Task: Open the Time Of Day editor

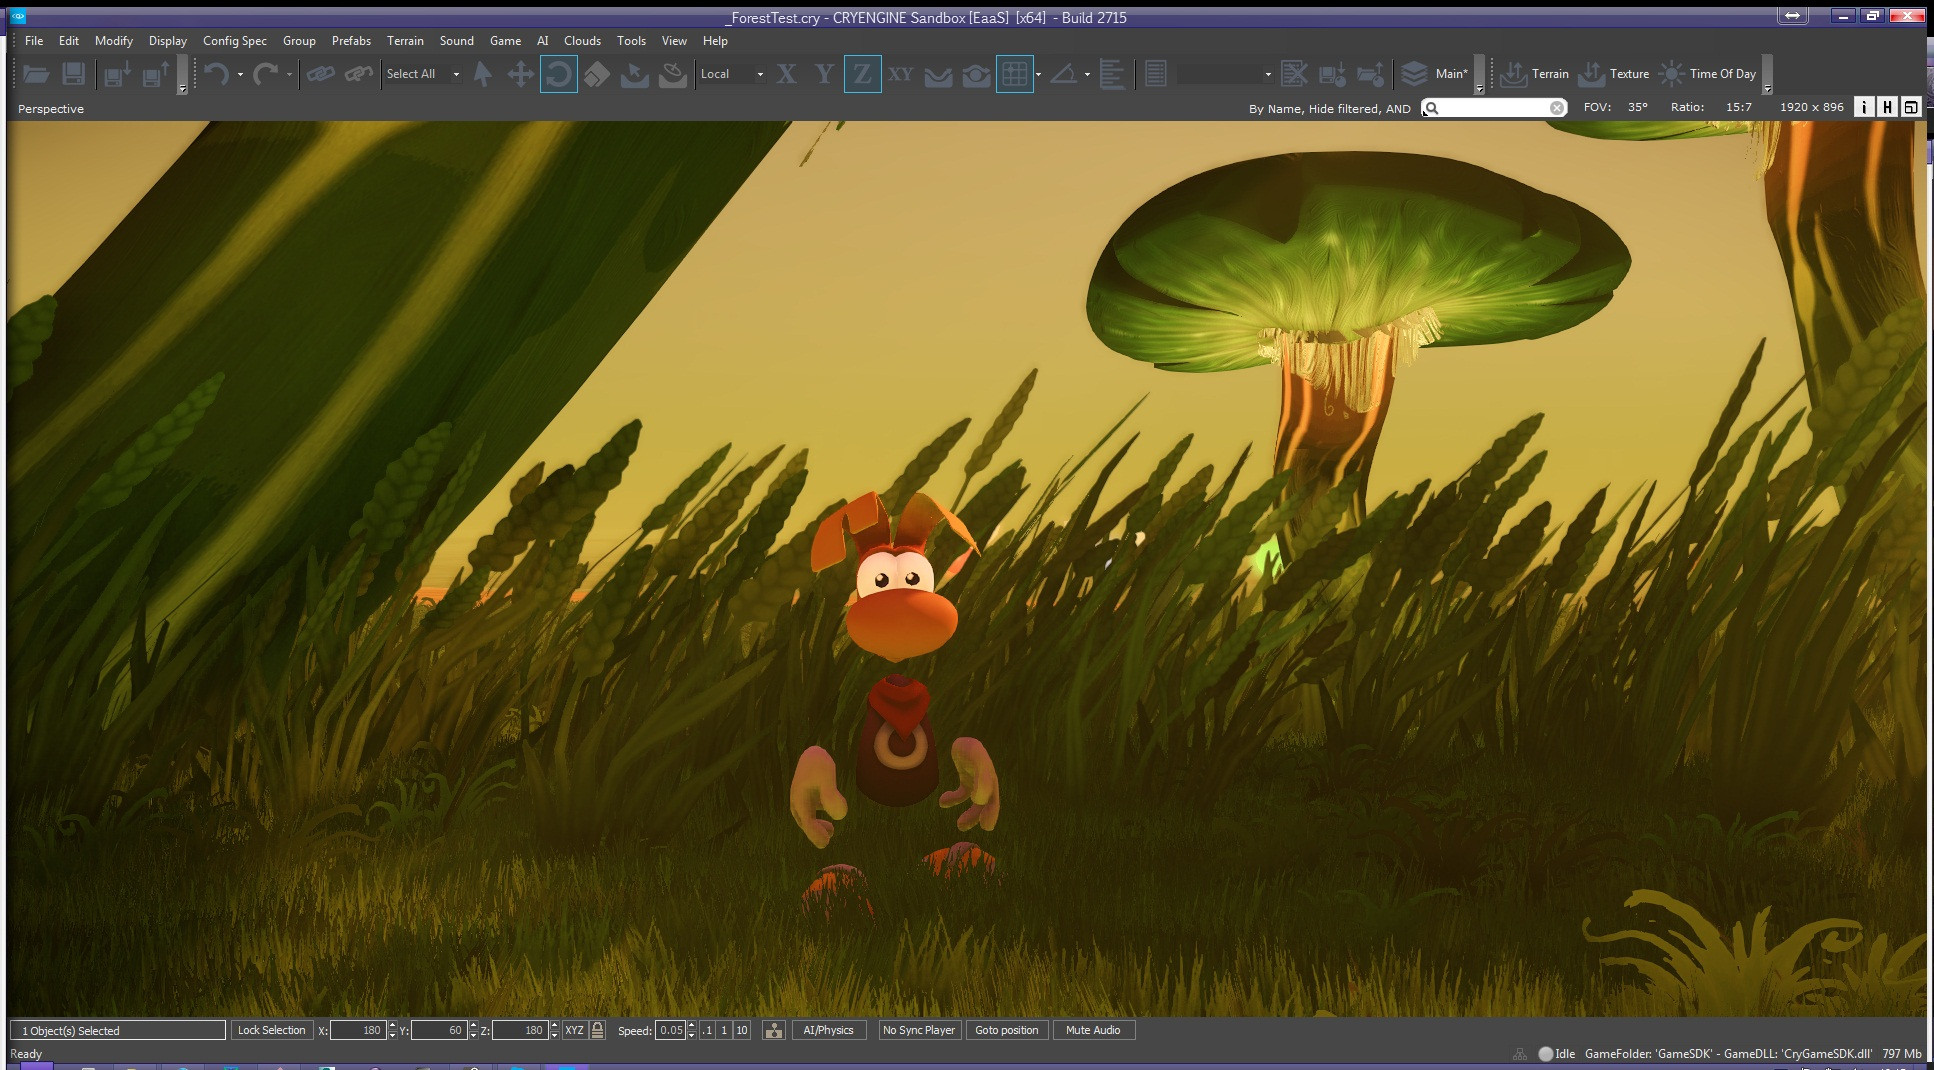Action: 1708,74
